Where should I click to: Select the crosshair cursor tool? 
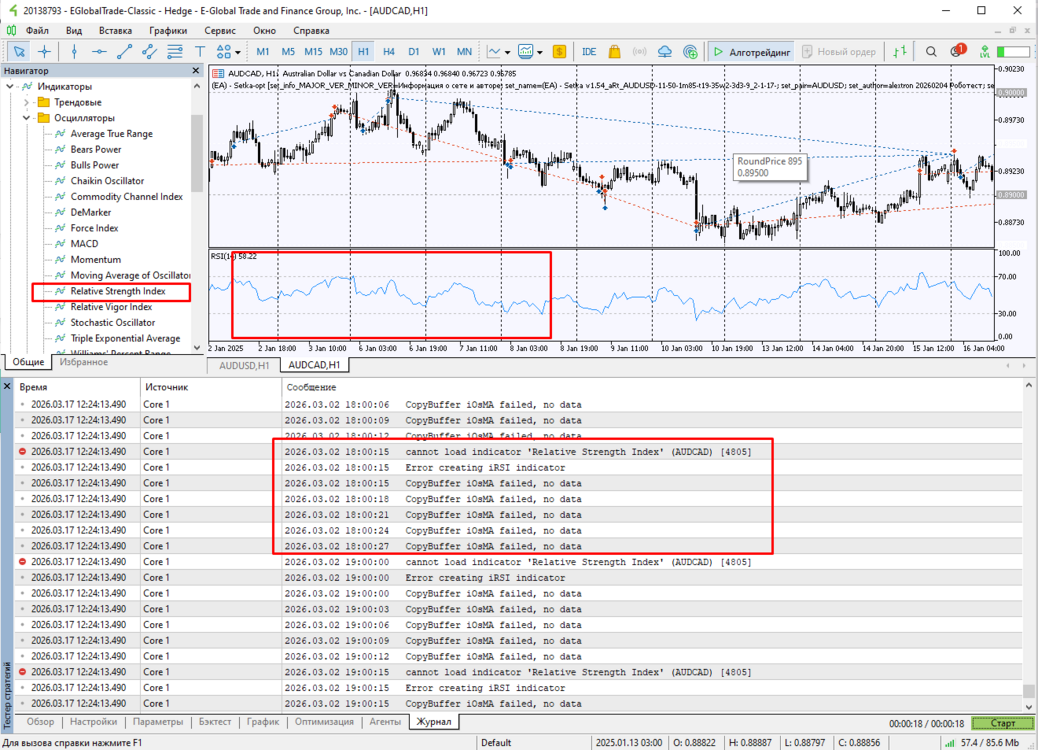click(x=44, y=52)
